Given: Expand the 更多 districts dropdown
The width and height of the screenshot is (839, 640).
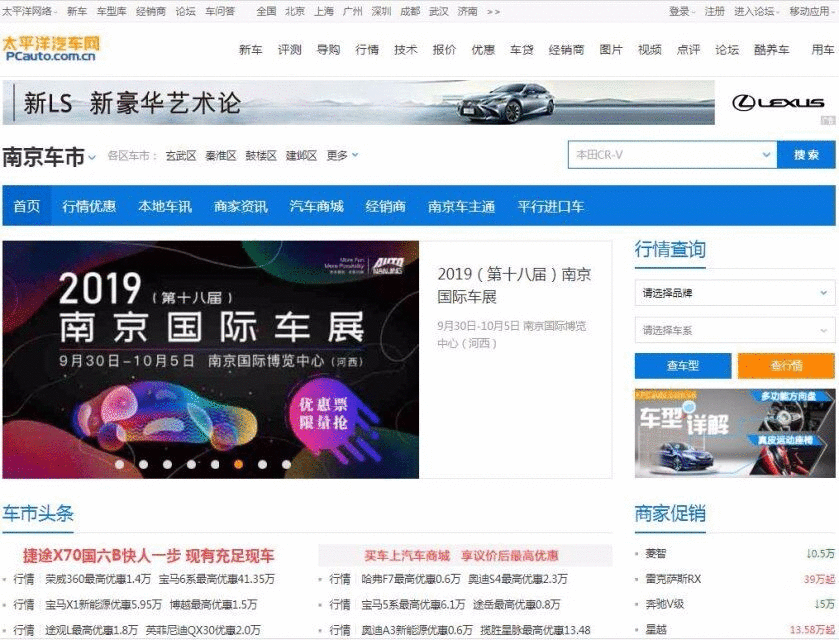Looking at the screenshot, I should (x=342, y=156).
